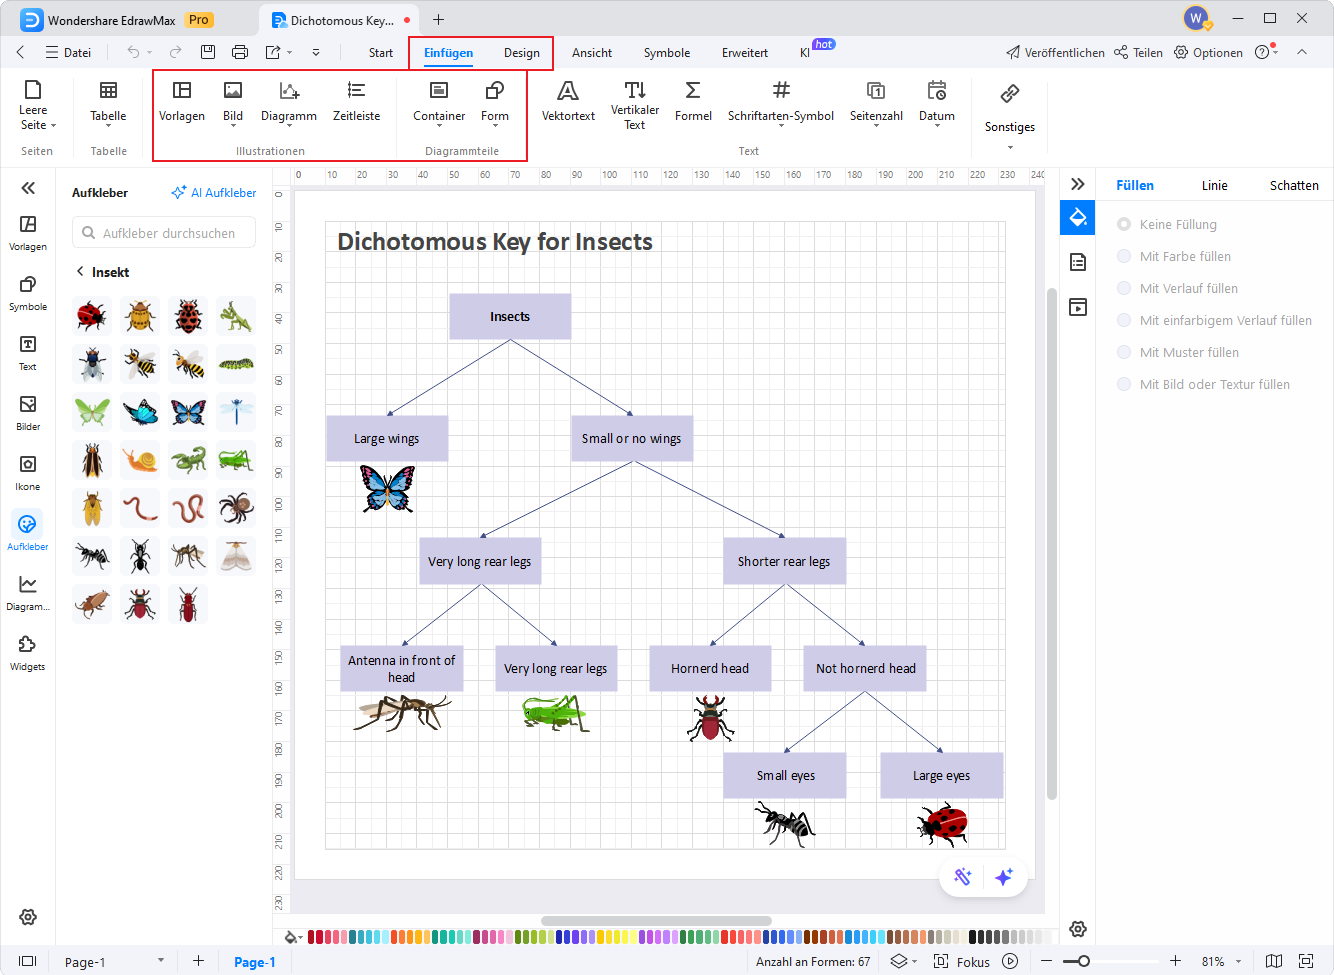Viewport: 1334px width, 975px height.
Task: Open Widgets panel in left sidebar
Action: click(28, 652)
